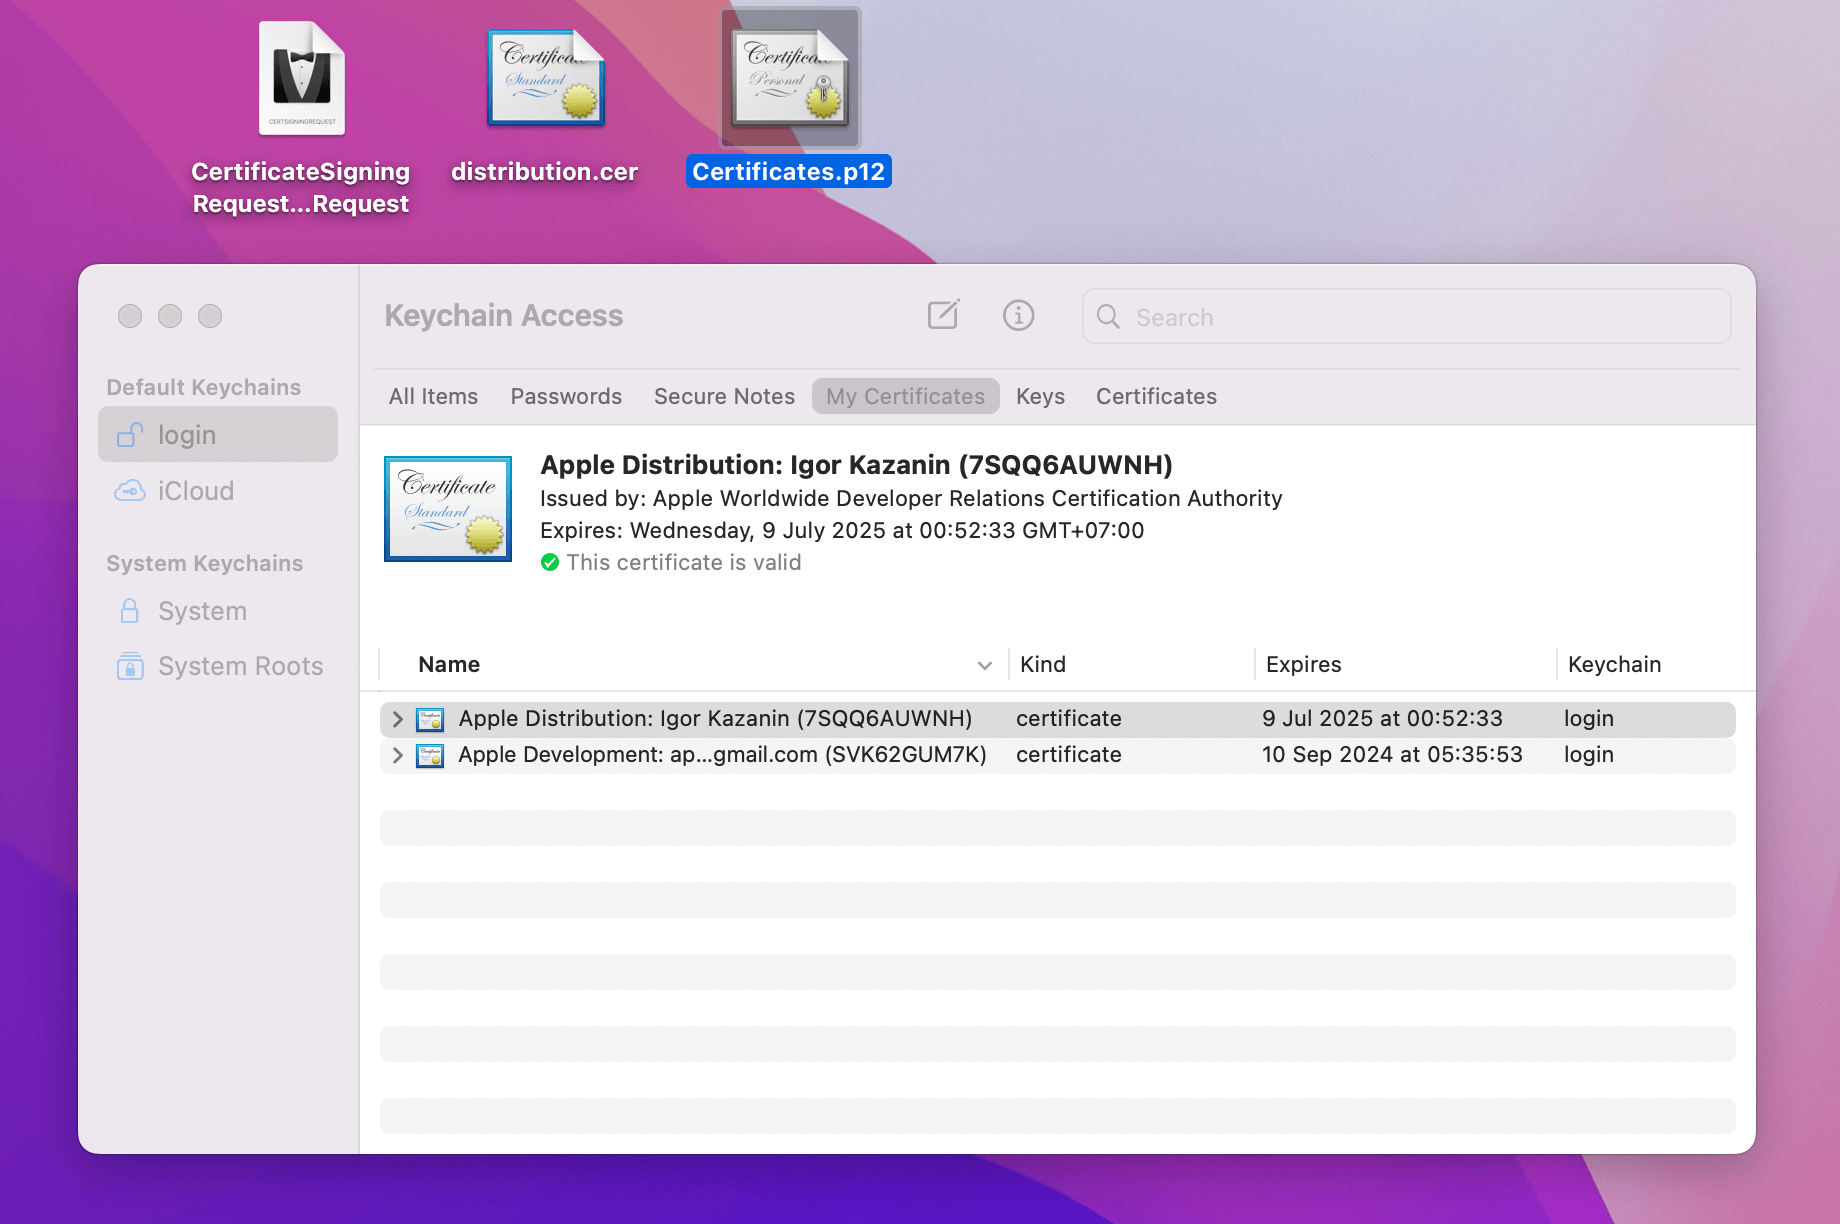Switch to Certificates tab

[1156, 396]
